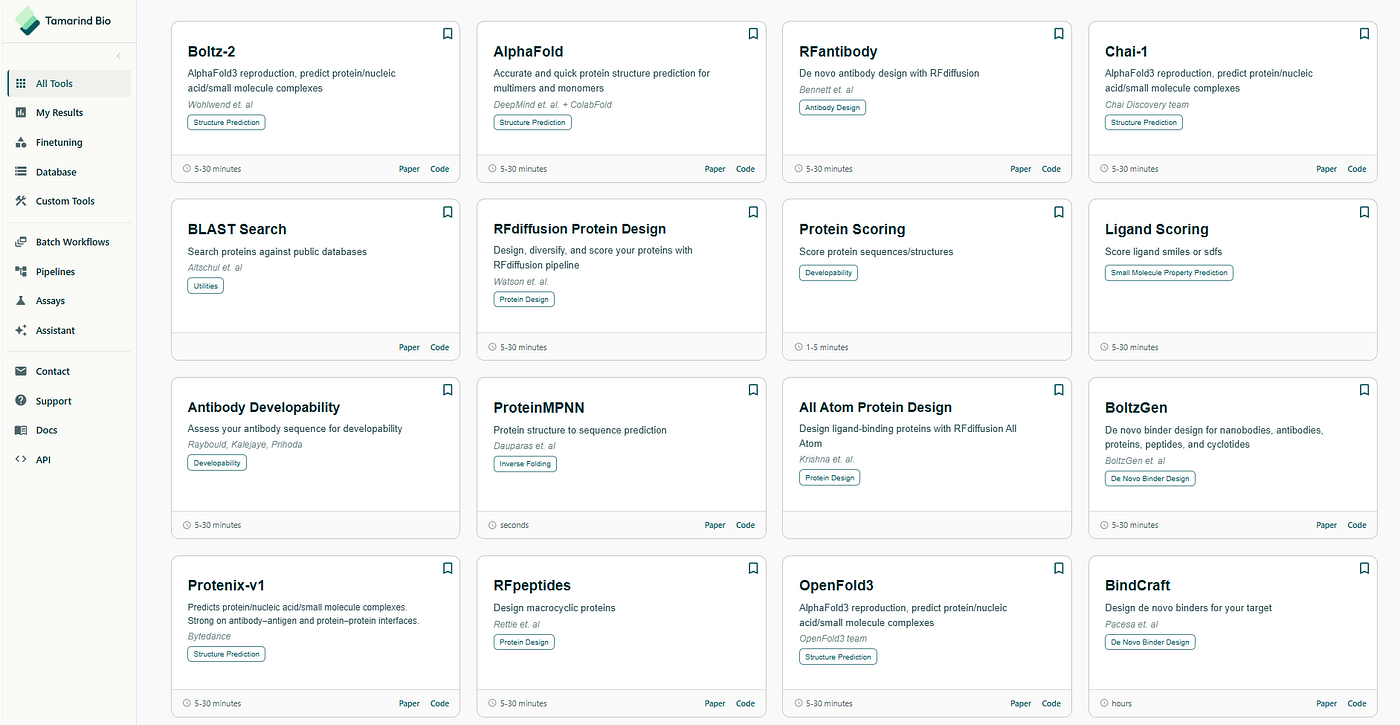Image resolution: width=1400 pixels, height=725 pixels.
Task: Click the clock icon on Protein Scoring card
Action: coord(797,347)
